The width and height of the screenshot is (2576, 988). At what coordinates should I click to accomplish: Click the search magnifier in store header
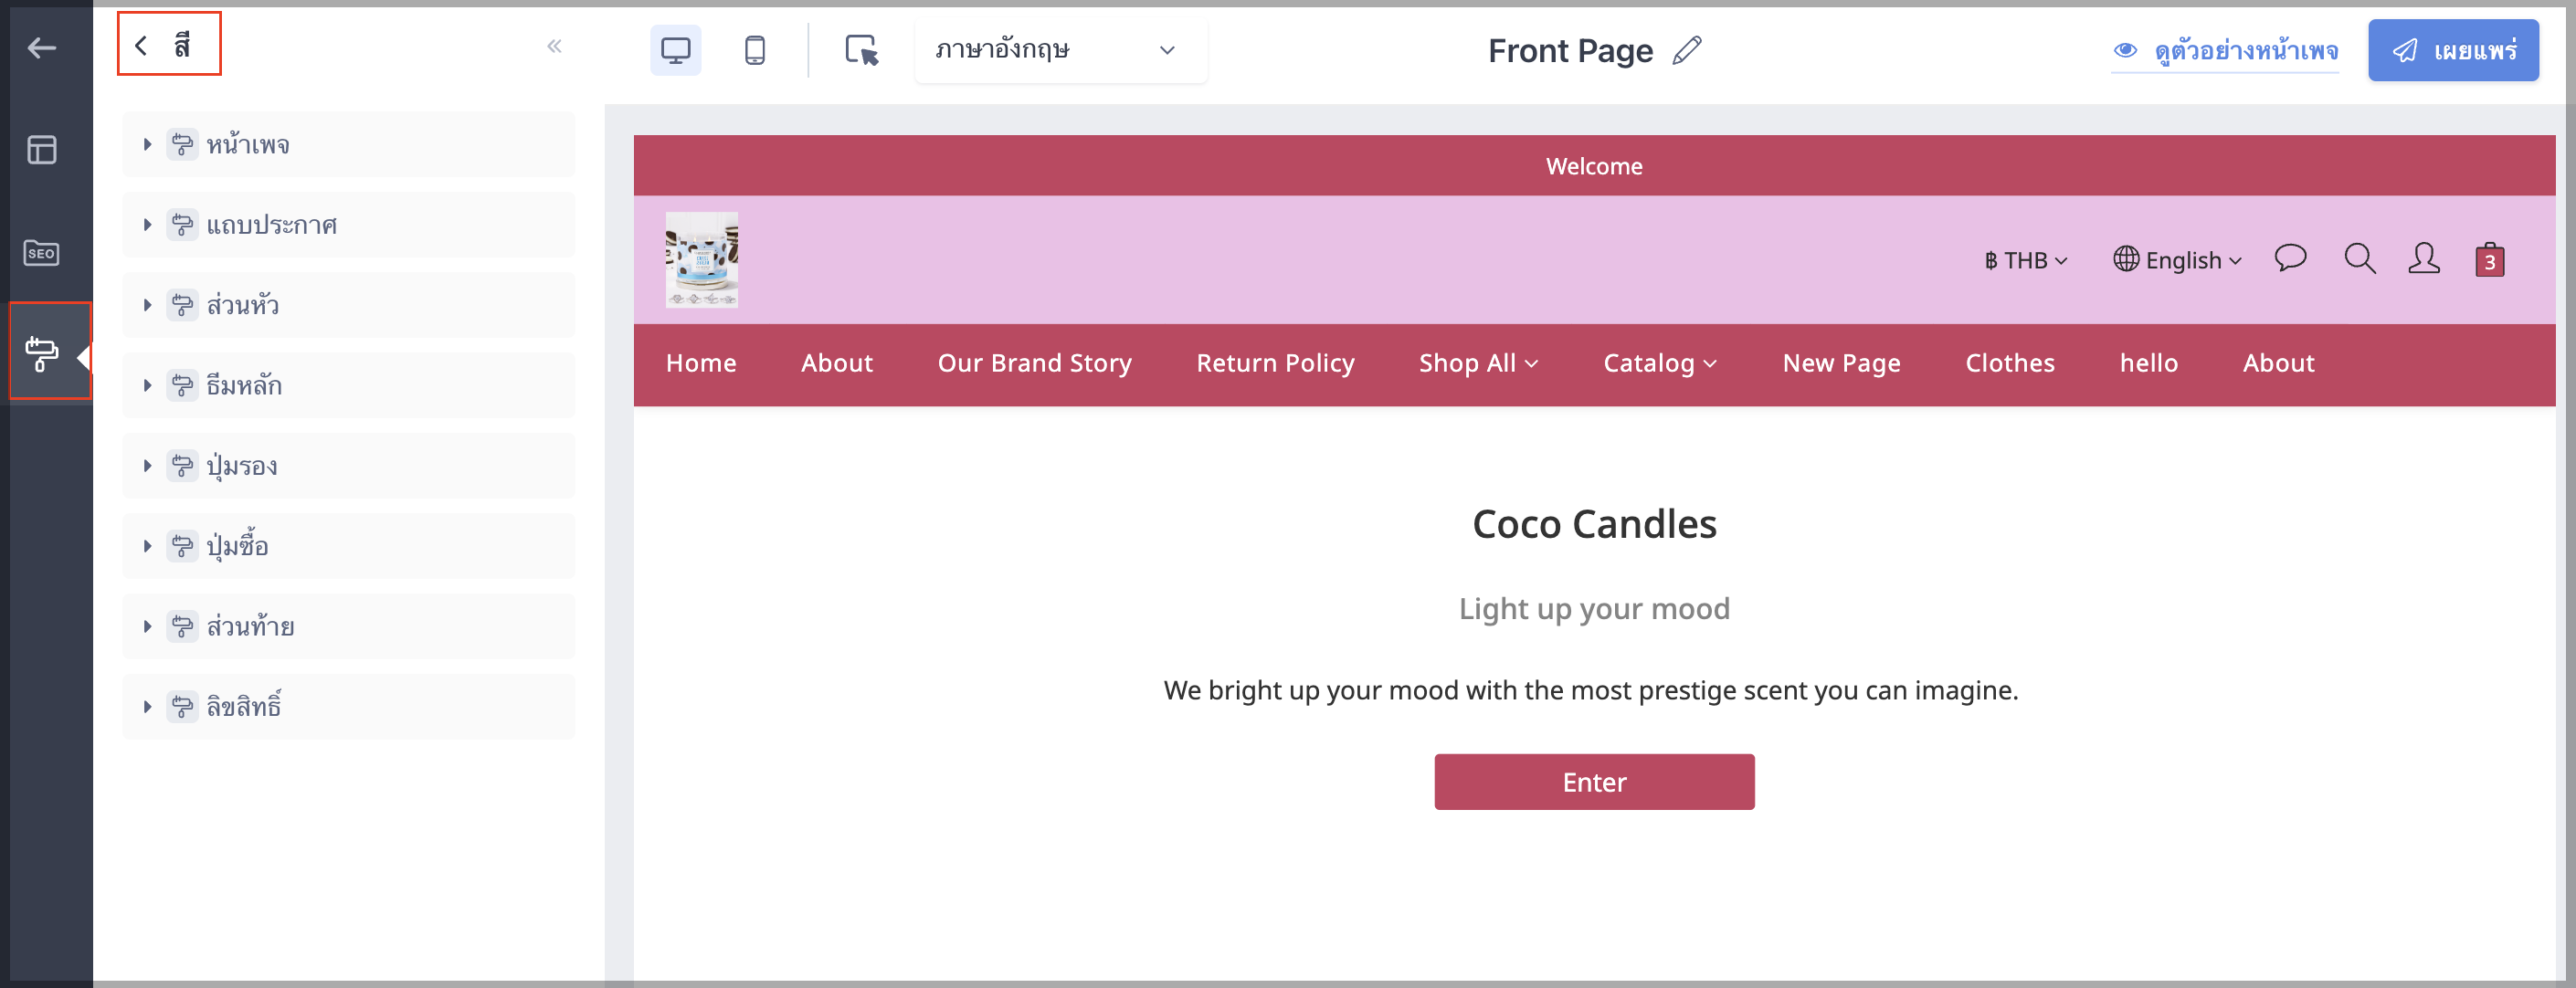click(2360, 259)
